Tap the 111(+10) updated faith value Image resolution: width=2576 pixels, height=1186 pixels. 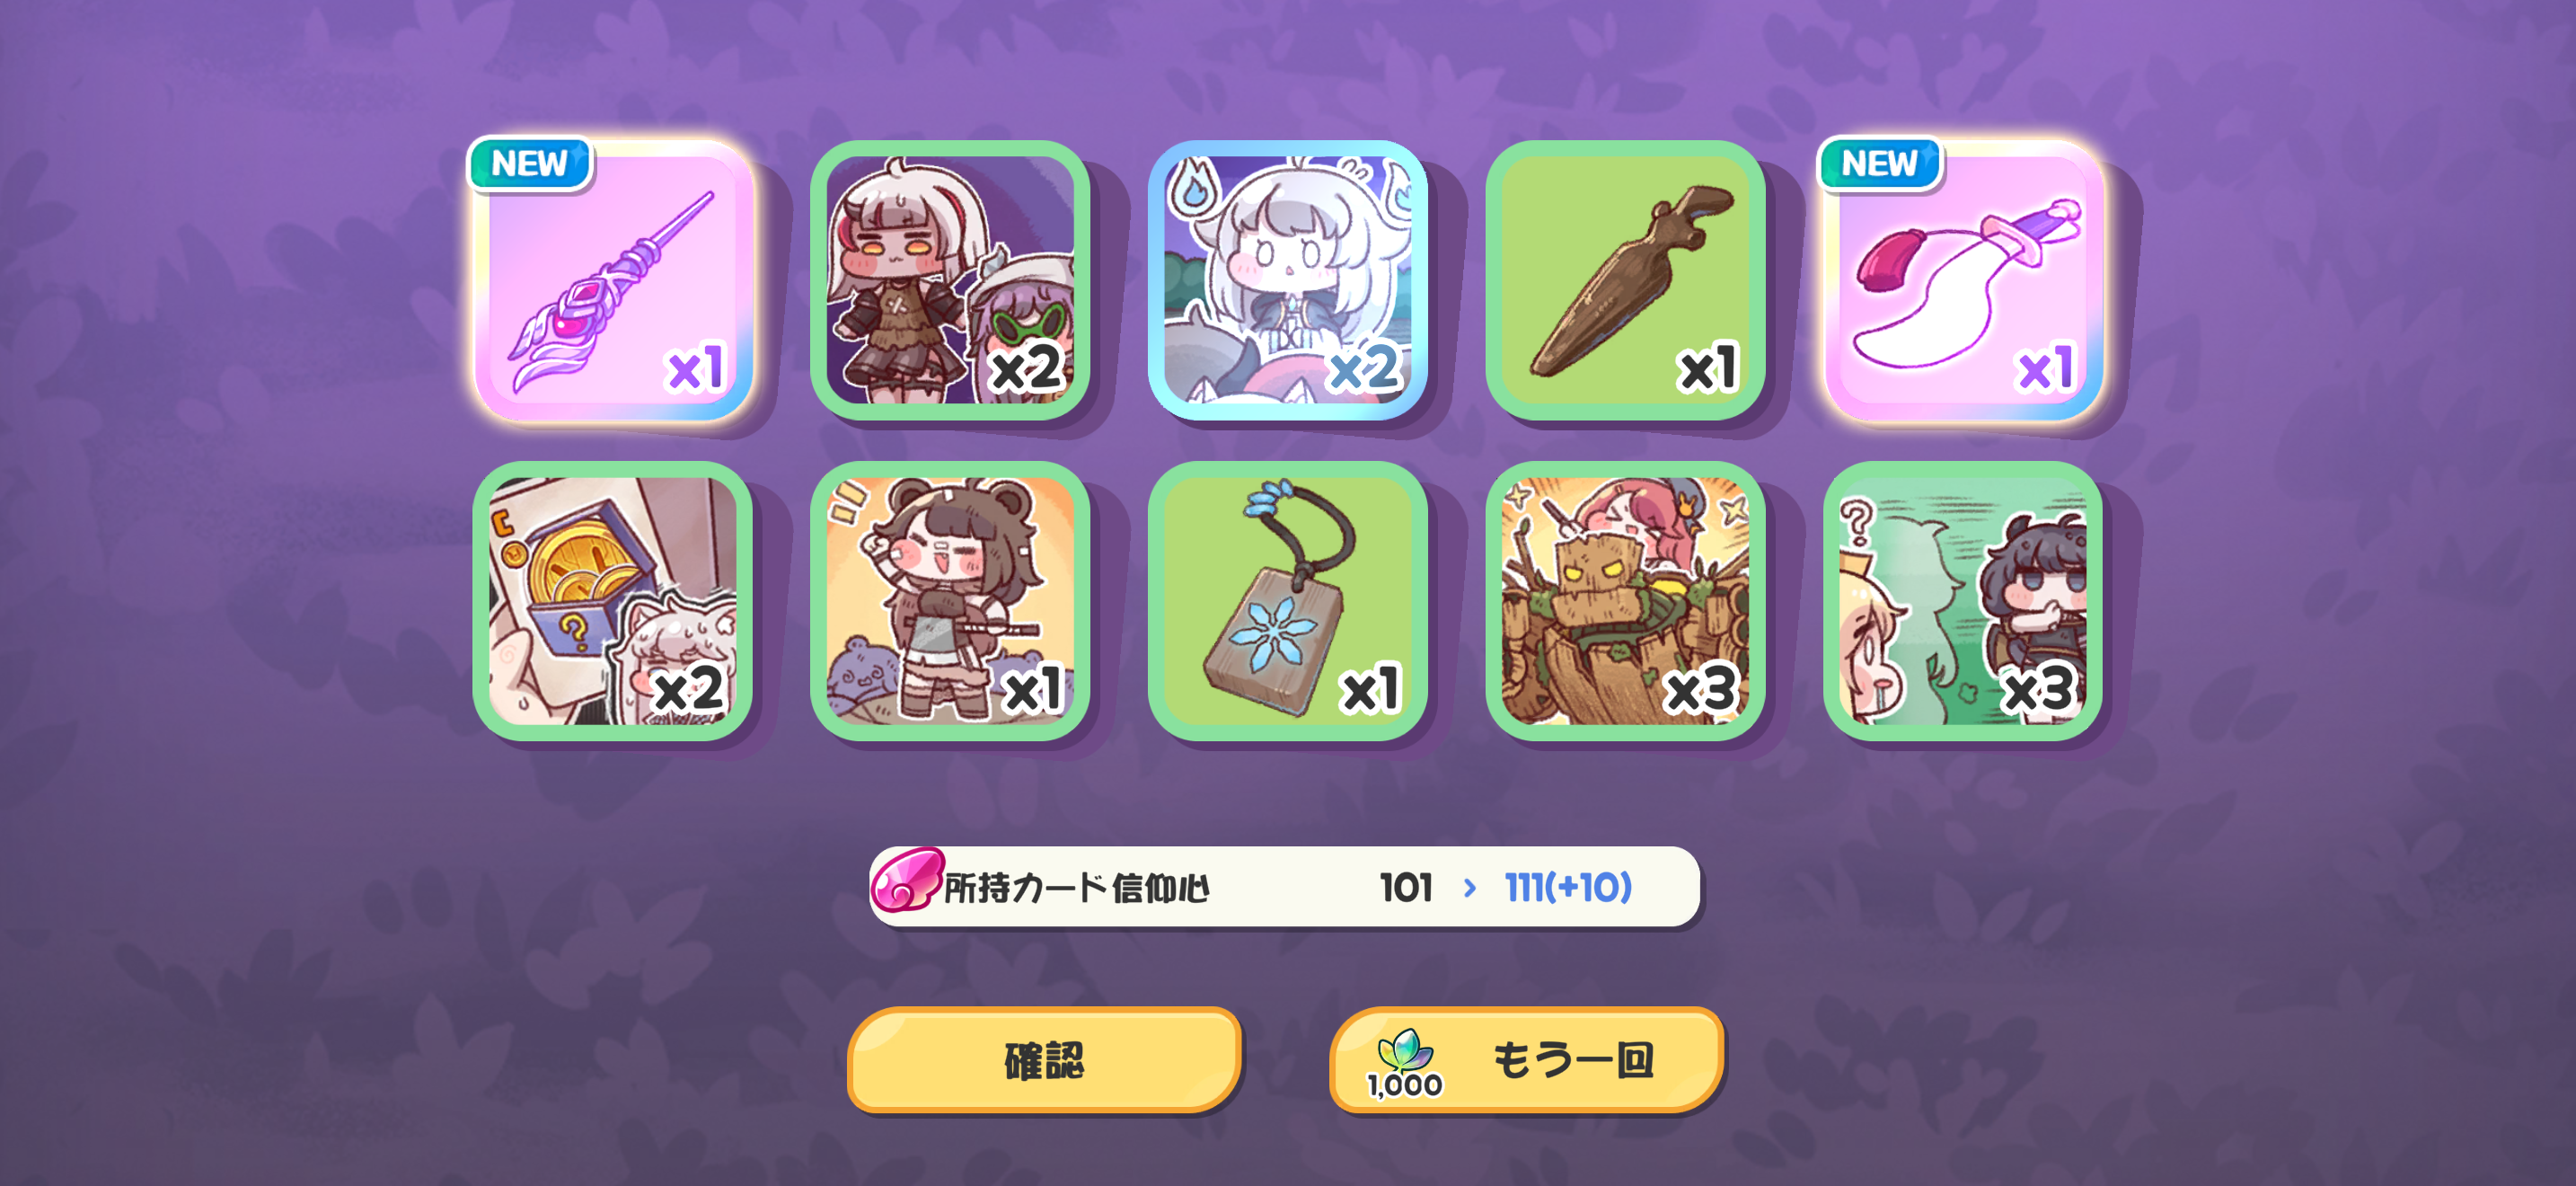tap(1568, 887)
